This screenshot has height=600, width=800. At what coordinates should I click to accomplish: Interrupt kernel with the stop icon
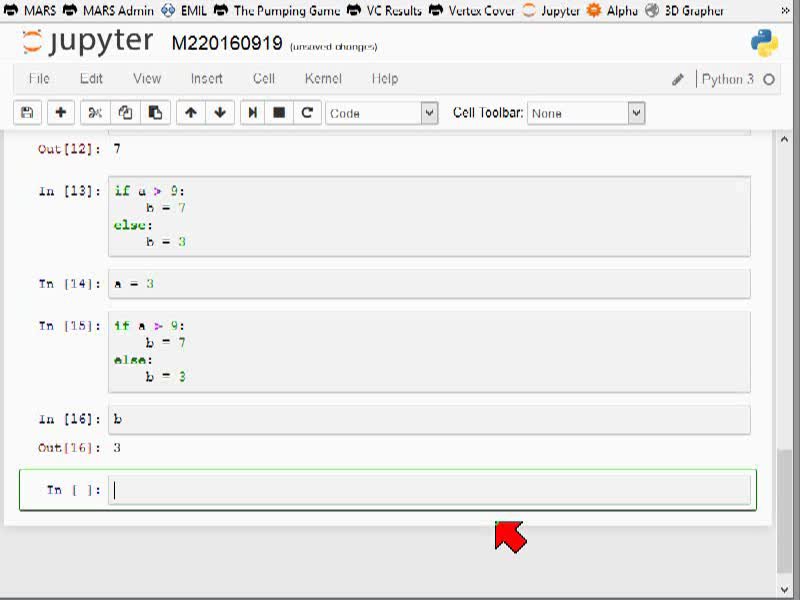click(279, 113)
